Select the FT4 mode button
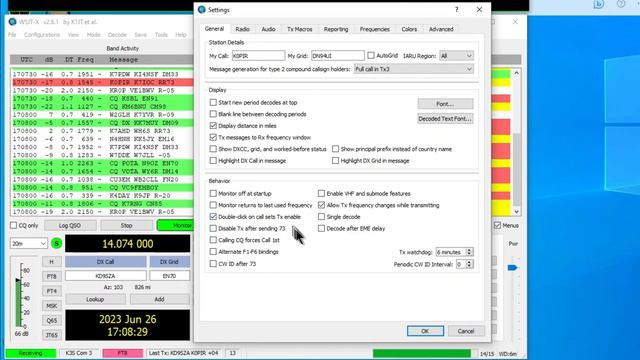Viewport: 640px width, 360px height. pyautogui.click(x=51, y=291)
